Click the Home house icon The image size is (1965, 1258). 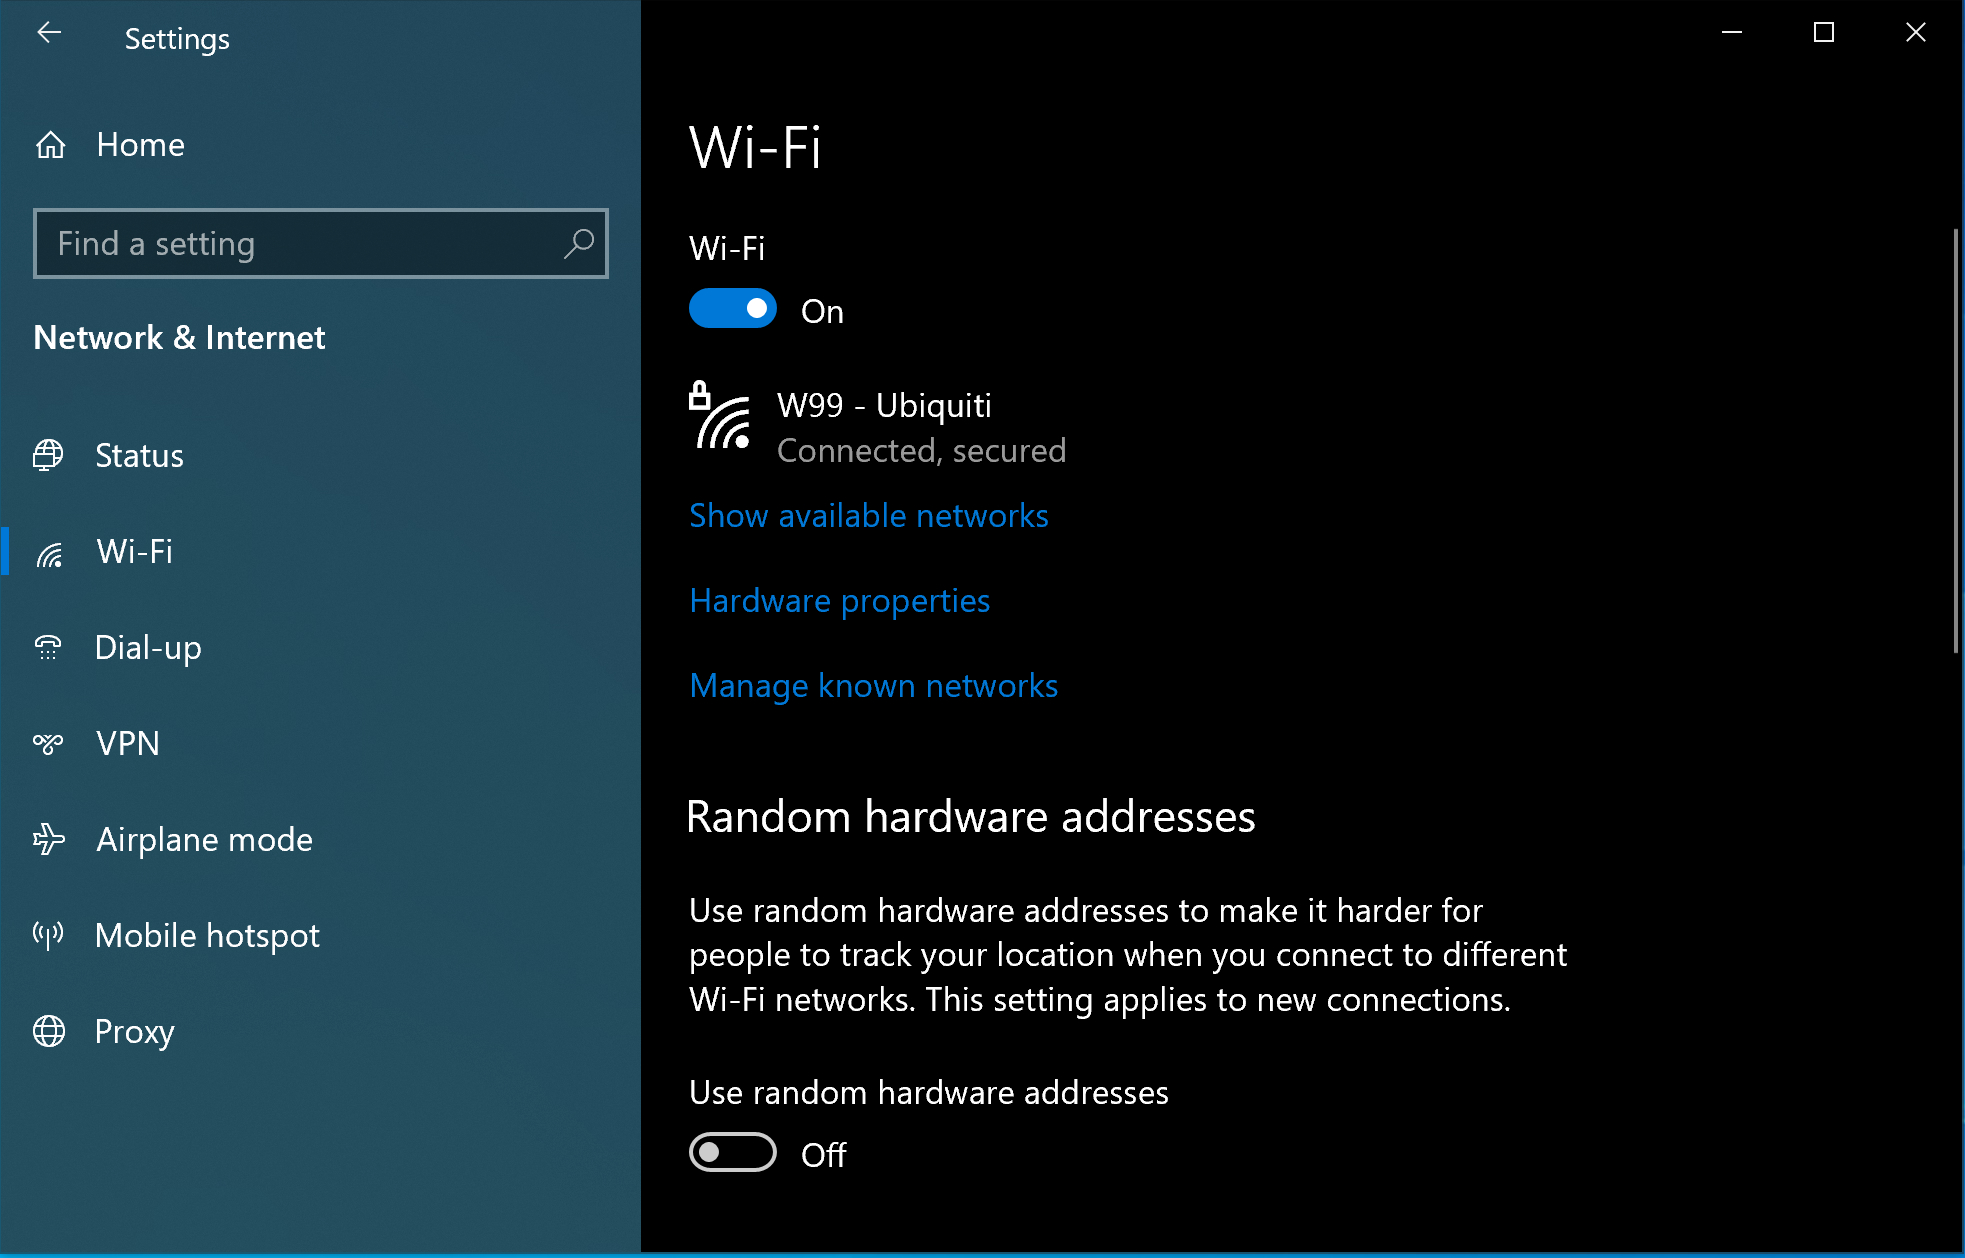click(x=50, y=146)
